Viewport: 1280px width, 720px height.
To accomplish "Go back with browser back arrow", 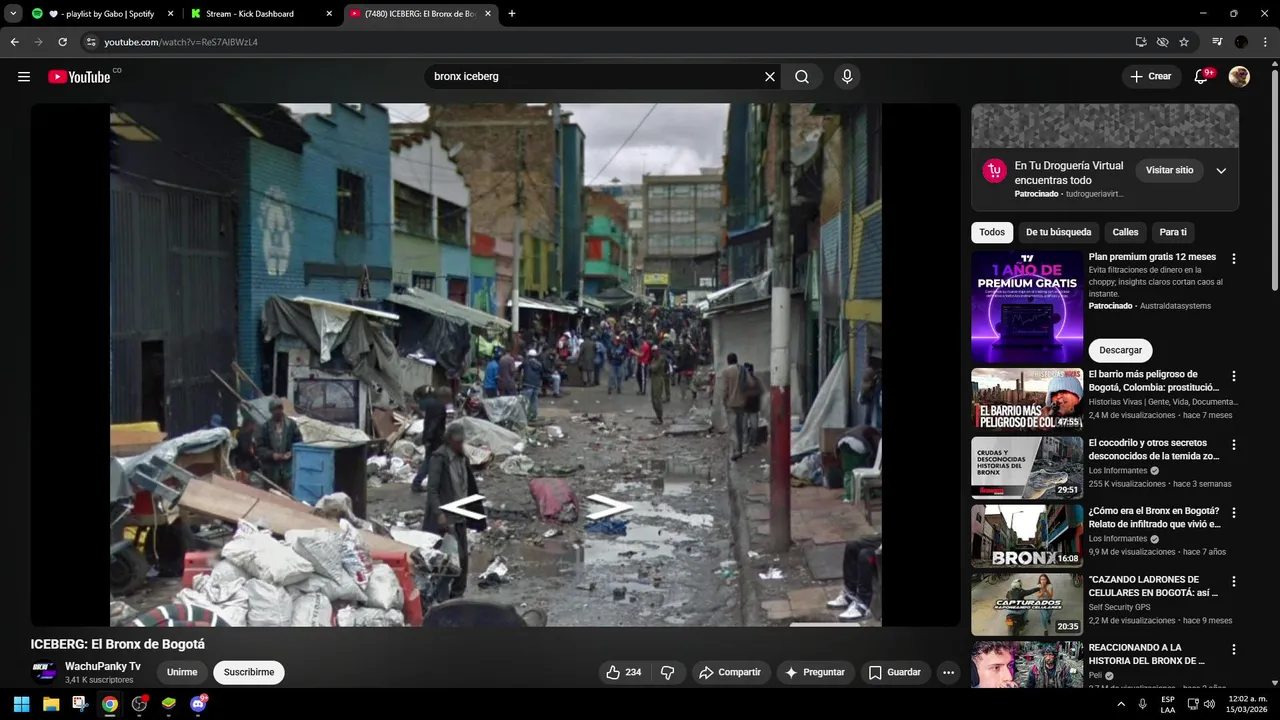I will 14,42.
